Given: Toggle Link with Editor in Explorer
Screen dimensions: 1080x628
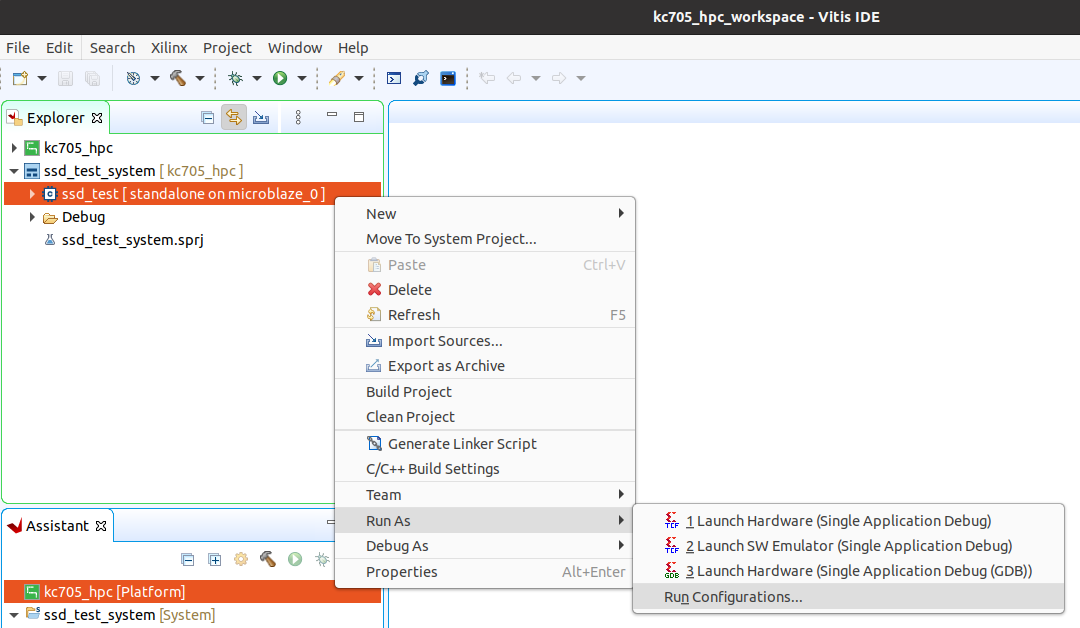Looking at the screenshot, I should [x=233, y=118].
